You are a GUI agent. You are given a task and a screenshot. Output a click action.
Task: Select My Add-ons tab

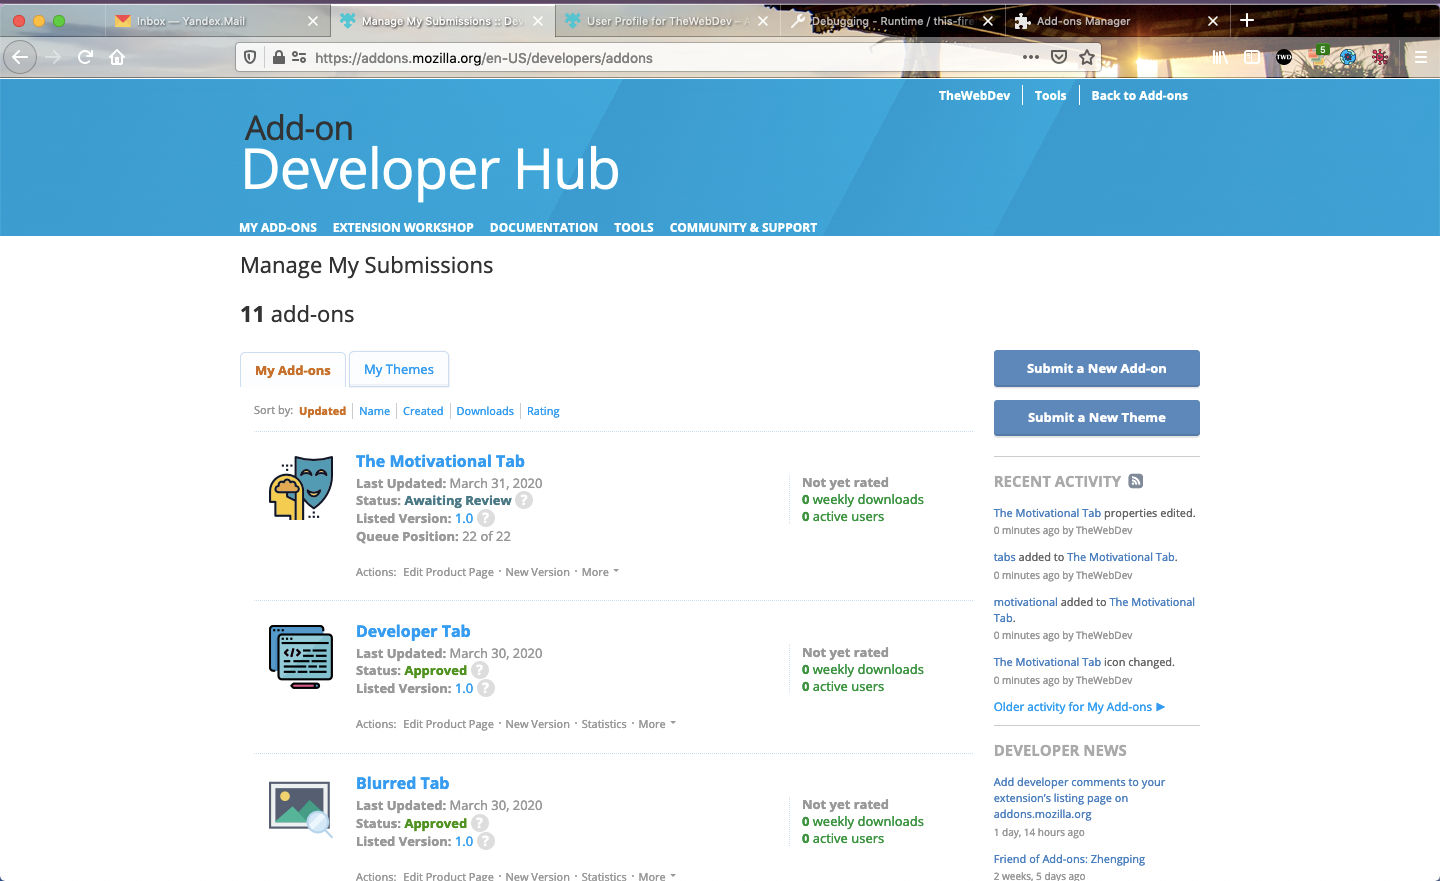293,370
